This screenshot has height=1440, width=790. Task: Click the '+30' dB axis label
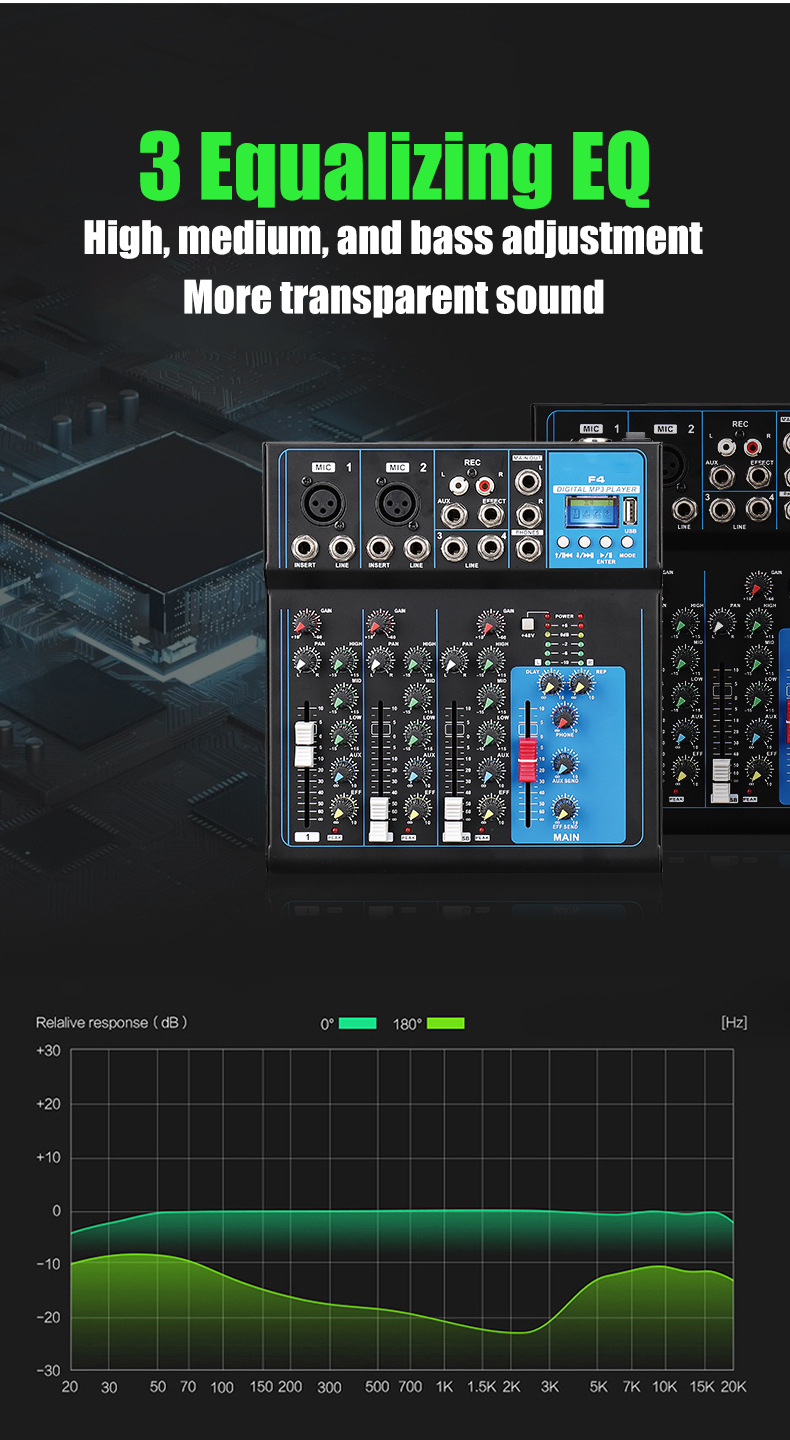pyautogui.click(x=48, y=1050)
